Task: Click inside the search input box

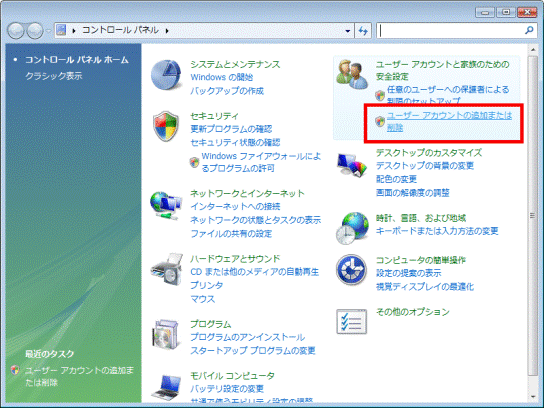Action: (451, 31)
